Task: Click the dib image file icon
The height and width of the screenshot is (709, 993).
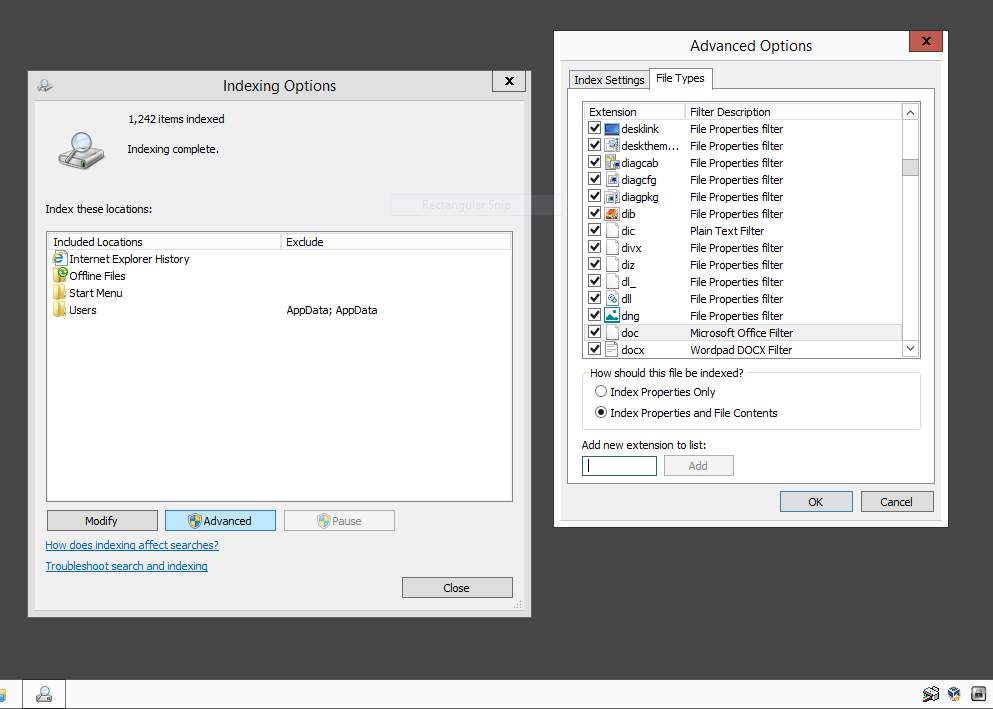Action: 612,214
